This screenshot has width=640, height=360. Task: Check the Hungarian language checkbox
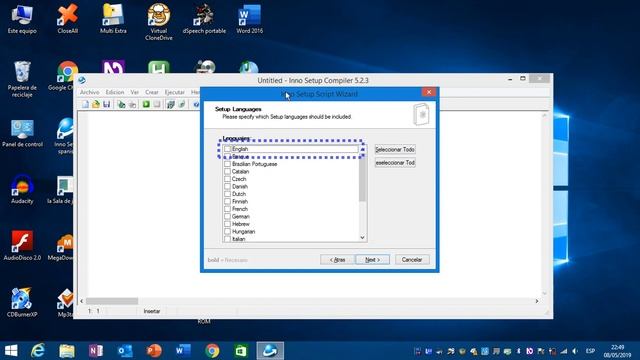point(227,231)
